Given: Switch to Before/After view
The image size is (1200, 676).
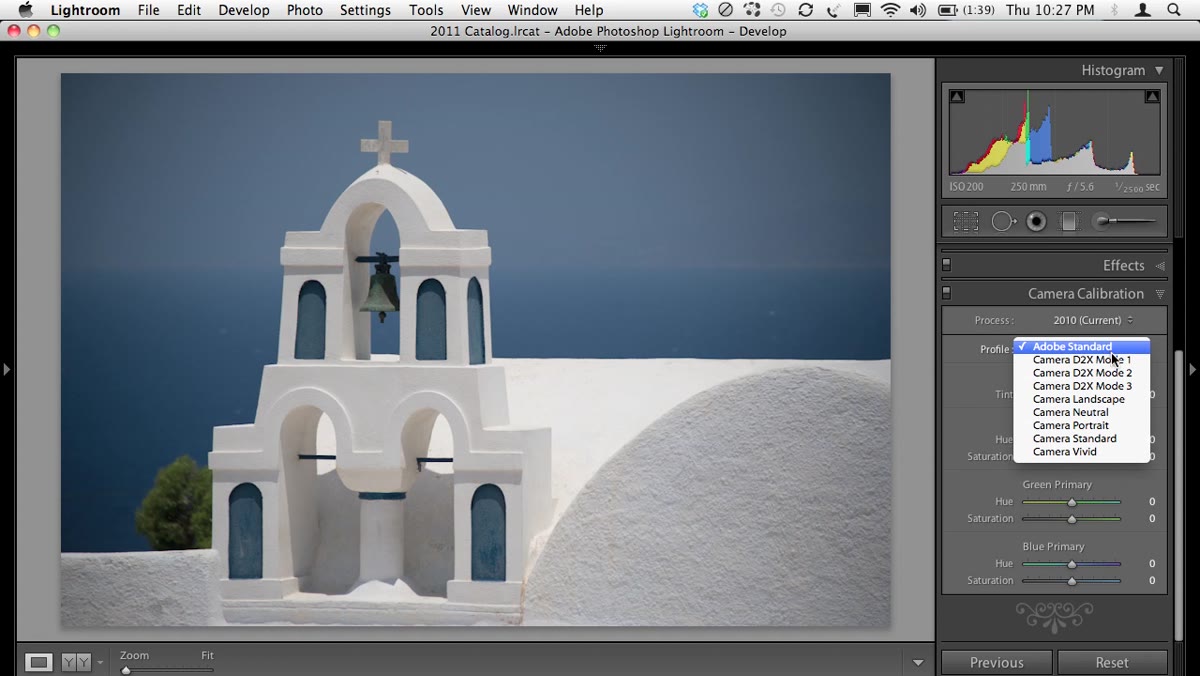Looking at the screenshot, I should click(x=76, y=662).
